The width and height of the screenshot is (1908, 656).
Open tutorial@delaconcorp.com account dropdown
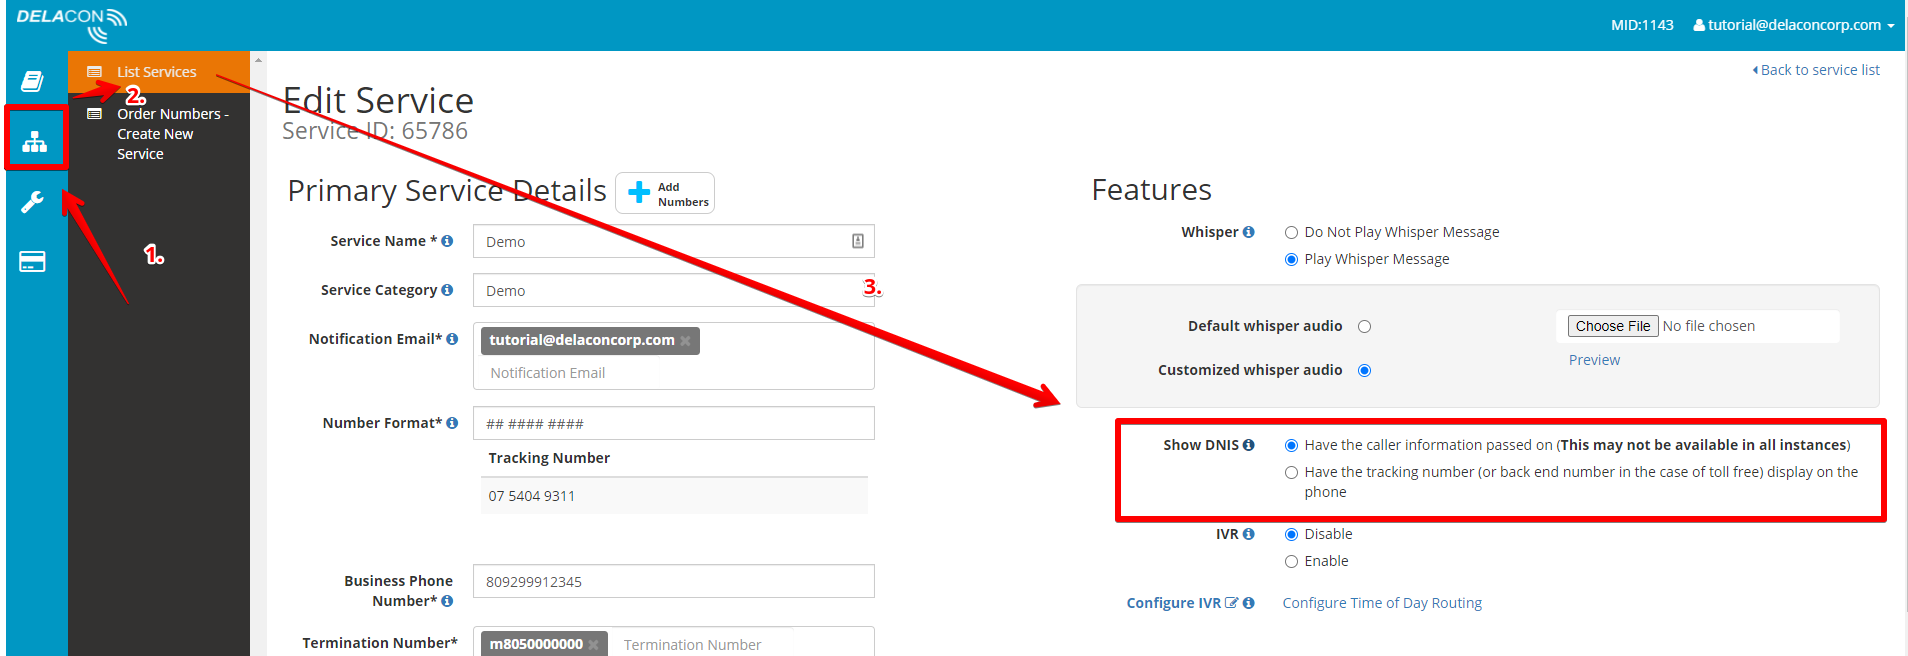click(1793, 25)
